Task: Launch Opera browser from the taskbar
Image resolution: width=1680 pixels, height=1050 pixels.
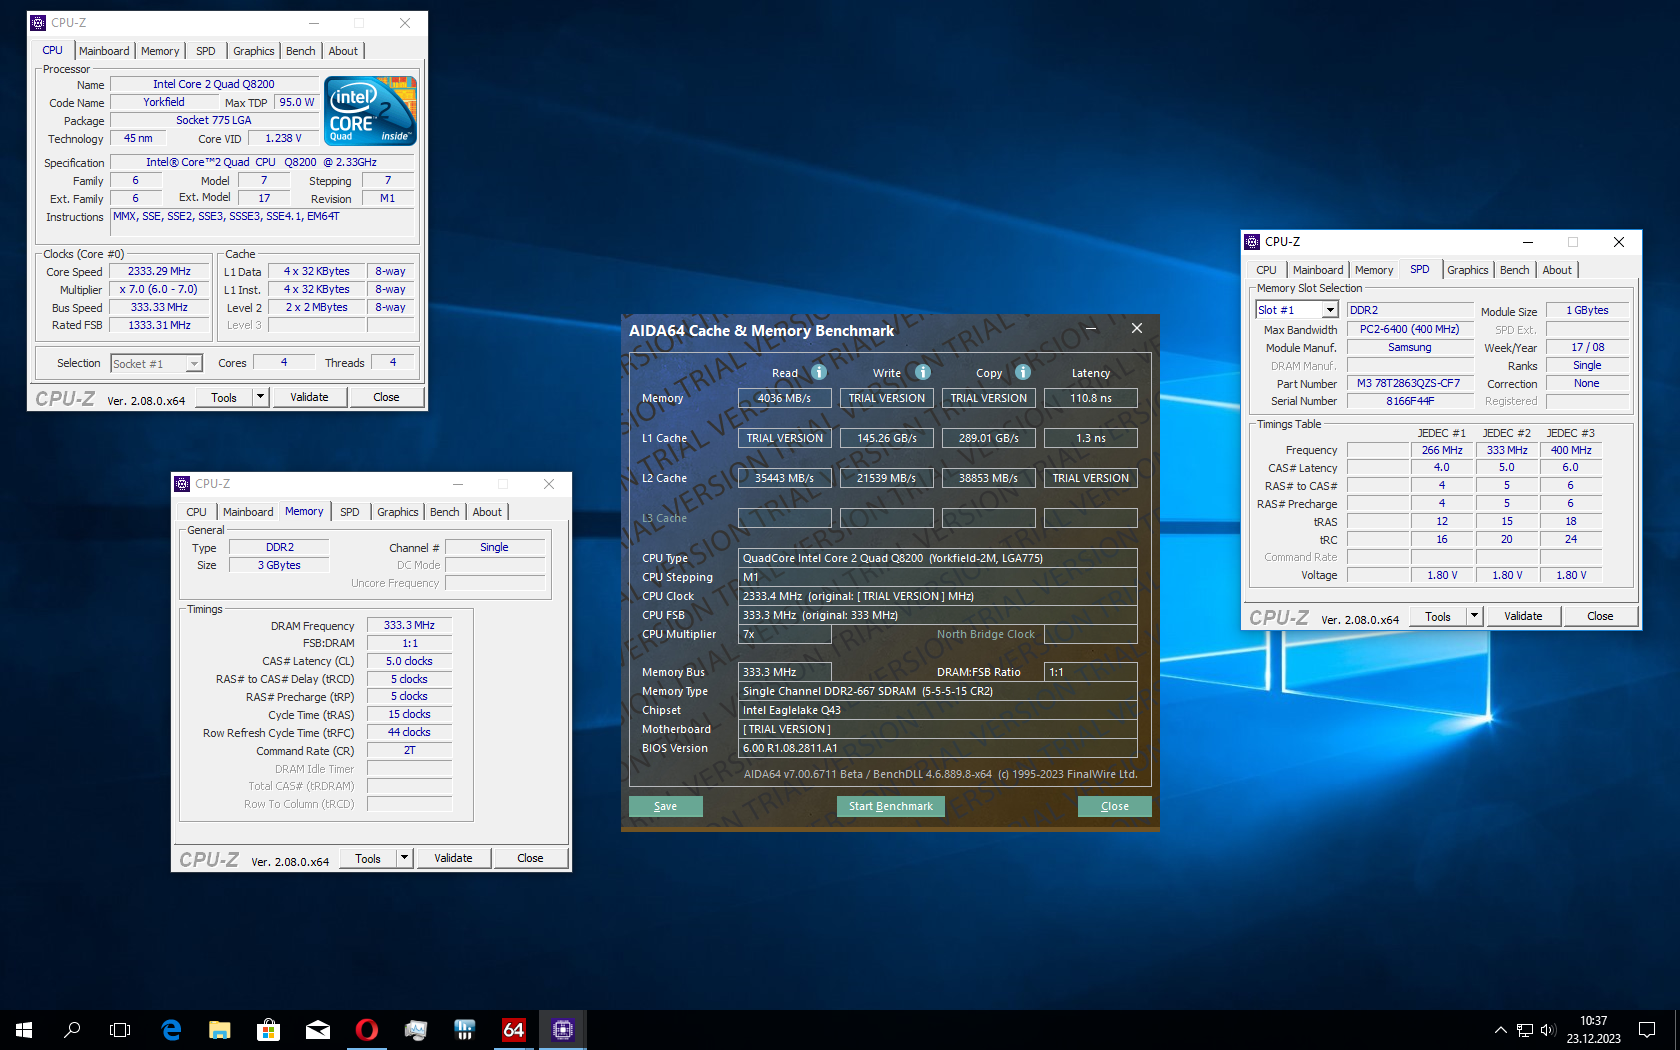Action: 366,1029
